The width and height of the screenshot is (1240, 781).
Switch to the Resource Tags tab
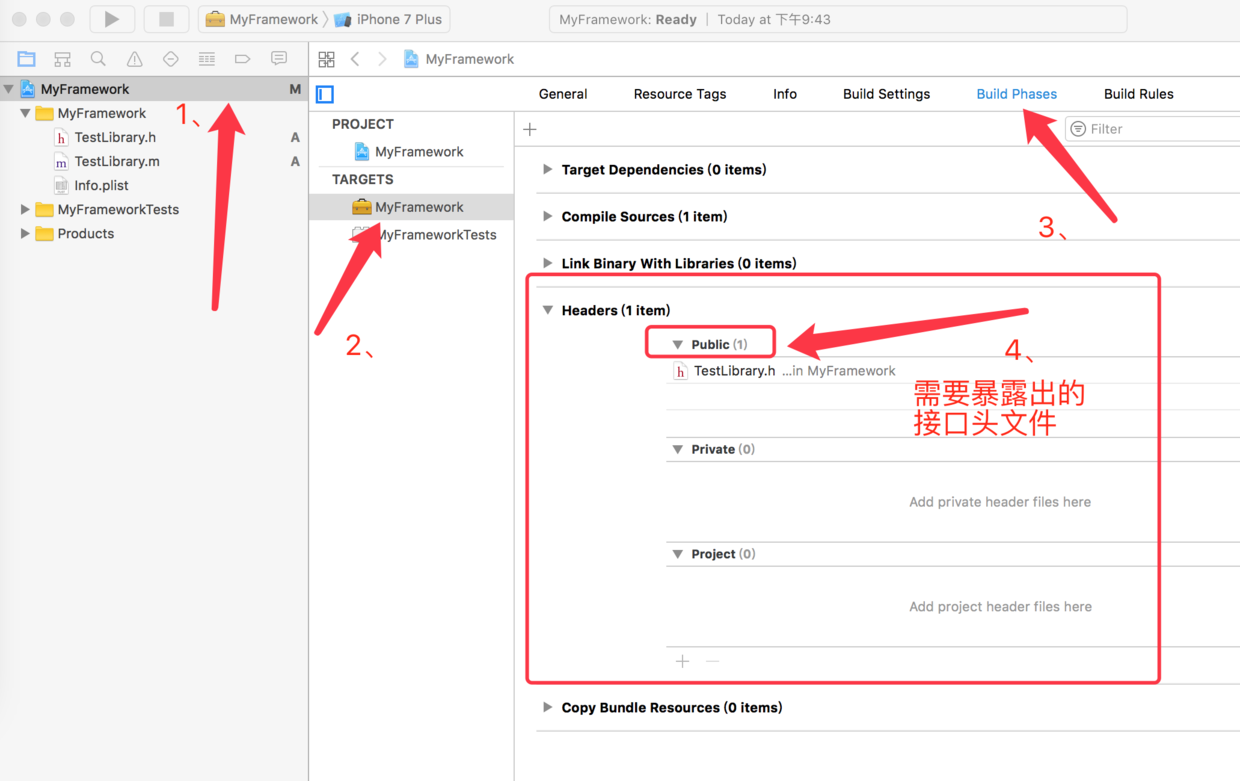point(680,94)
